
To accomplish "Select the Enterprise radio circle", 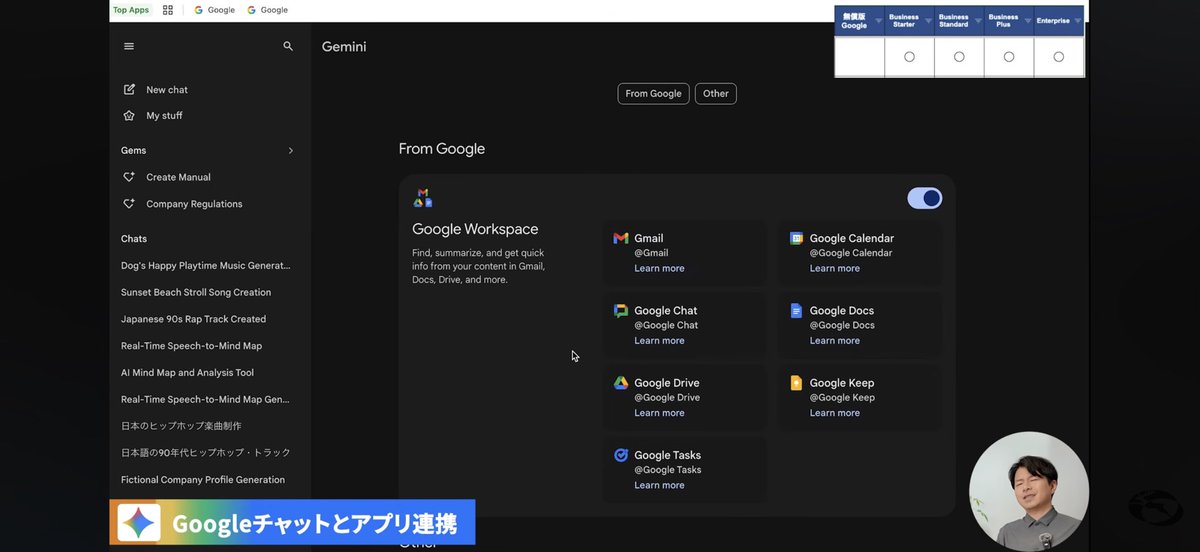I will click(x=1059, y=57).
